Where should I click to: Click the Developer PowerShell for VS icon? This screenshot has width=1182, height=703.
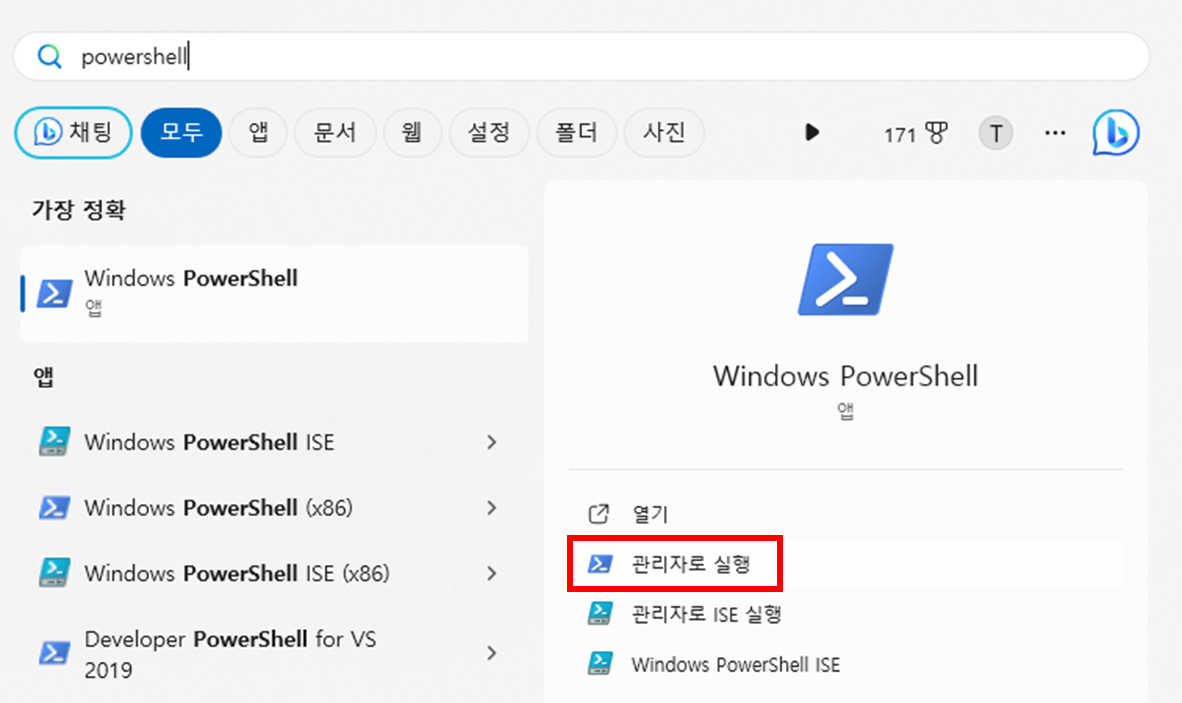tap(54, 653)
